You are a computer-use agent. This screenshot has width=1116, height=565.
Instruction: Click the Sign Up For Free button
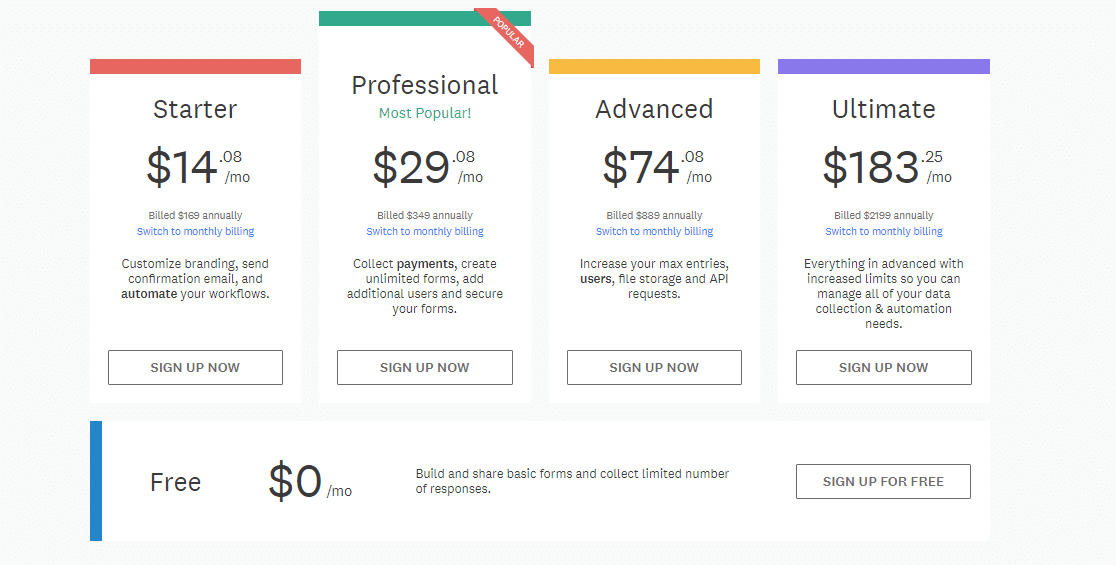tap(883, 481)
